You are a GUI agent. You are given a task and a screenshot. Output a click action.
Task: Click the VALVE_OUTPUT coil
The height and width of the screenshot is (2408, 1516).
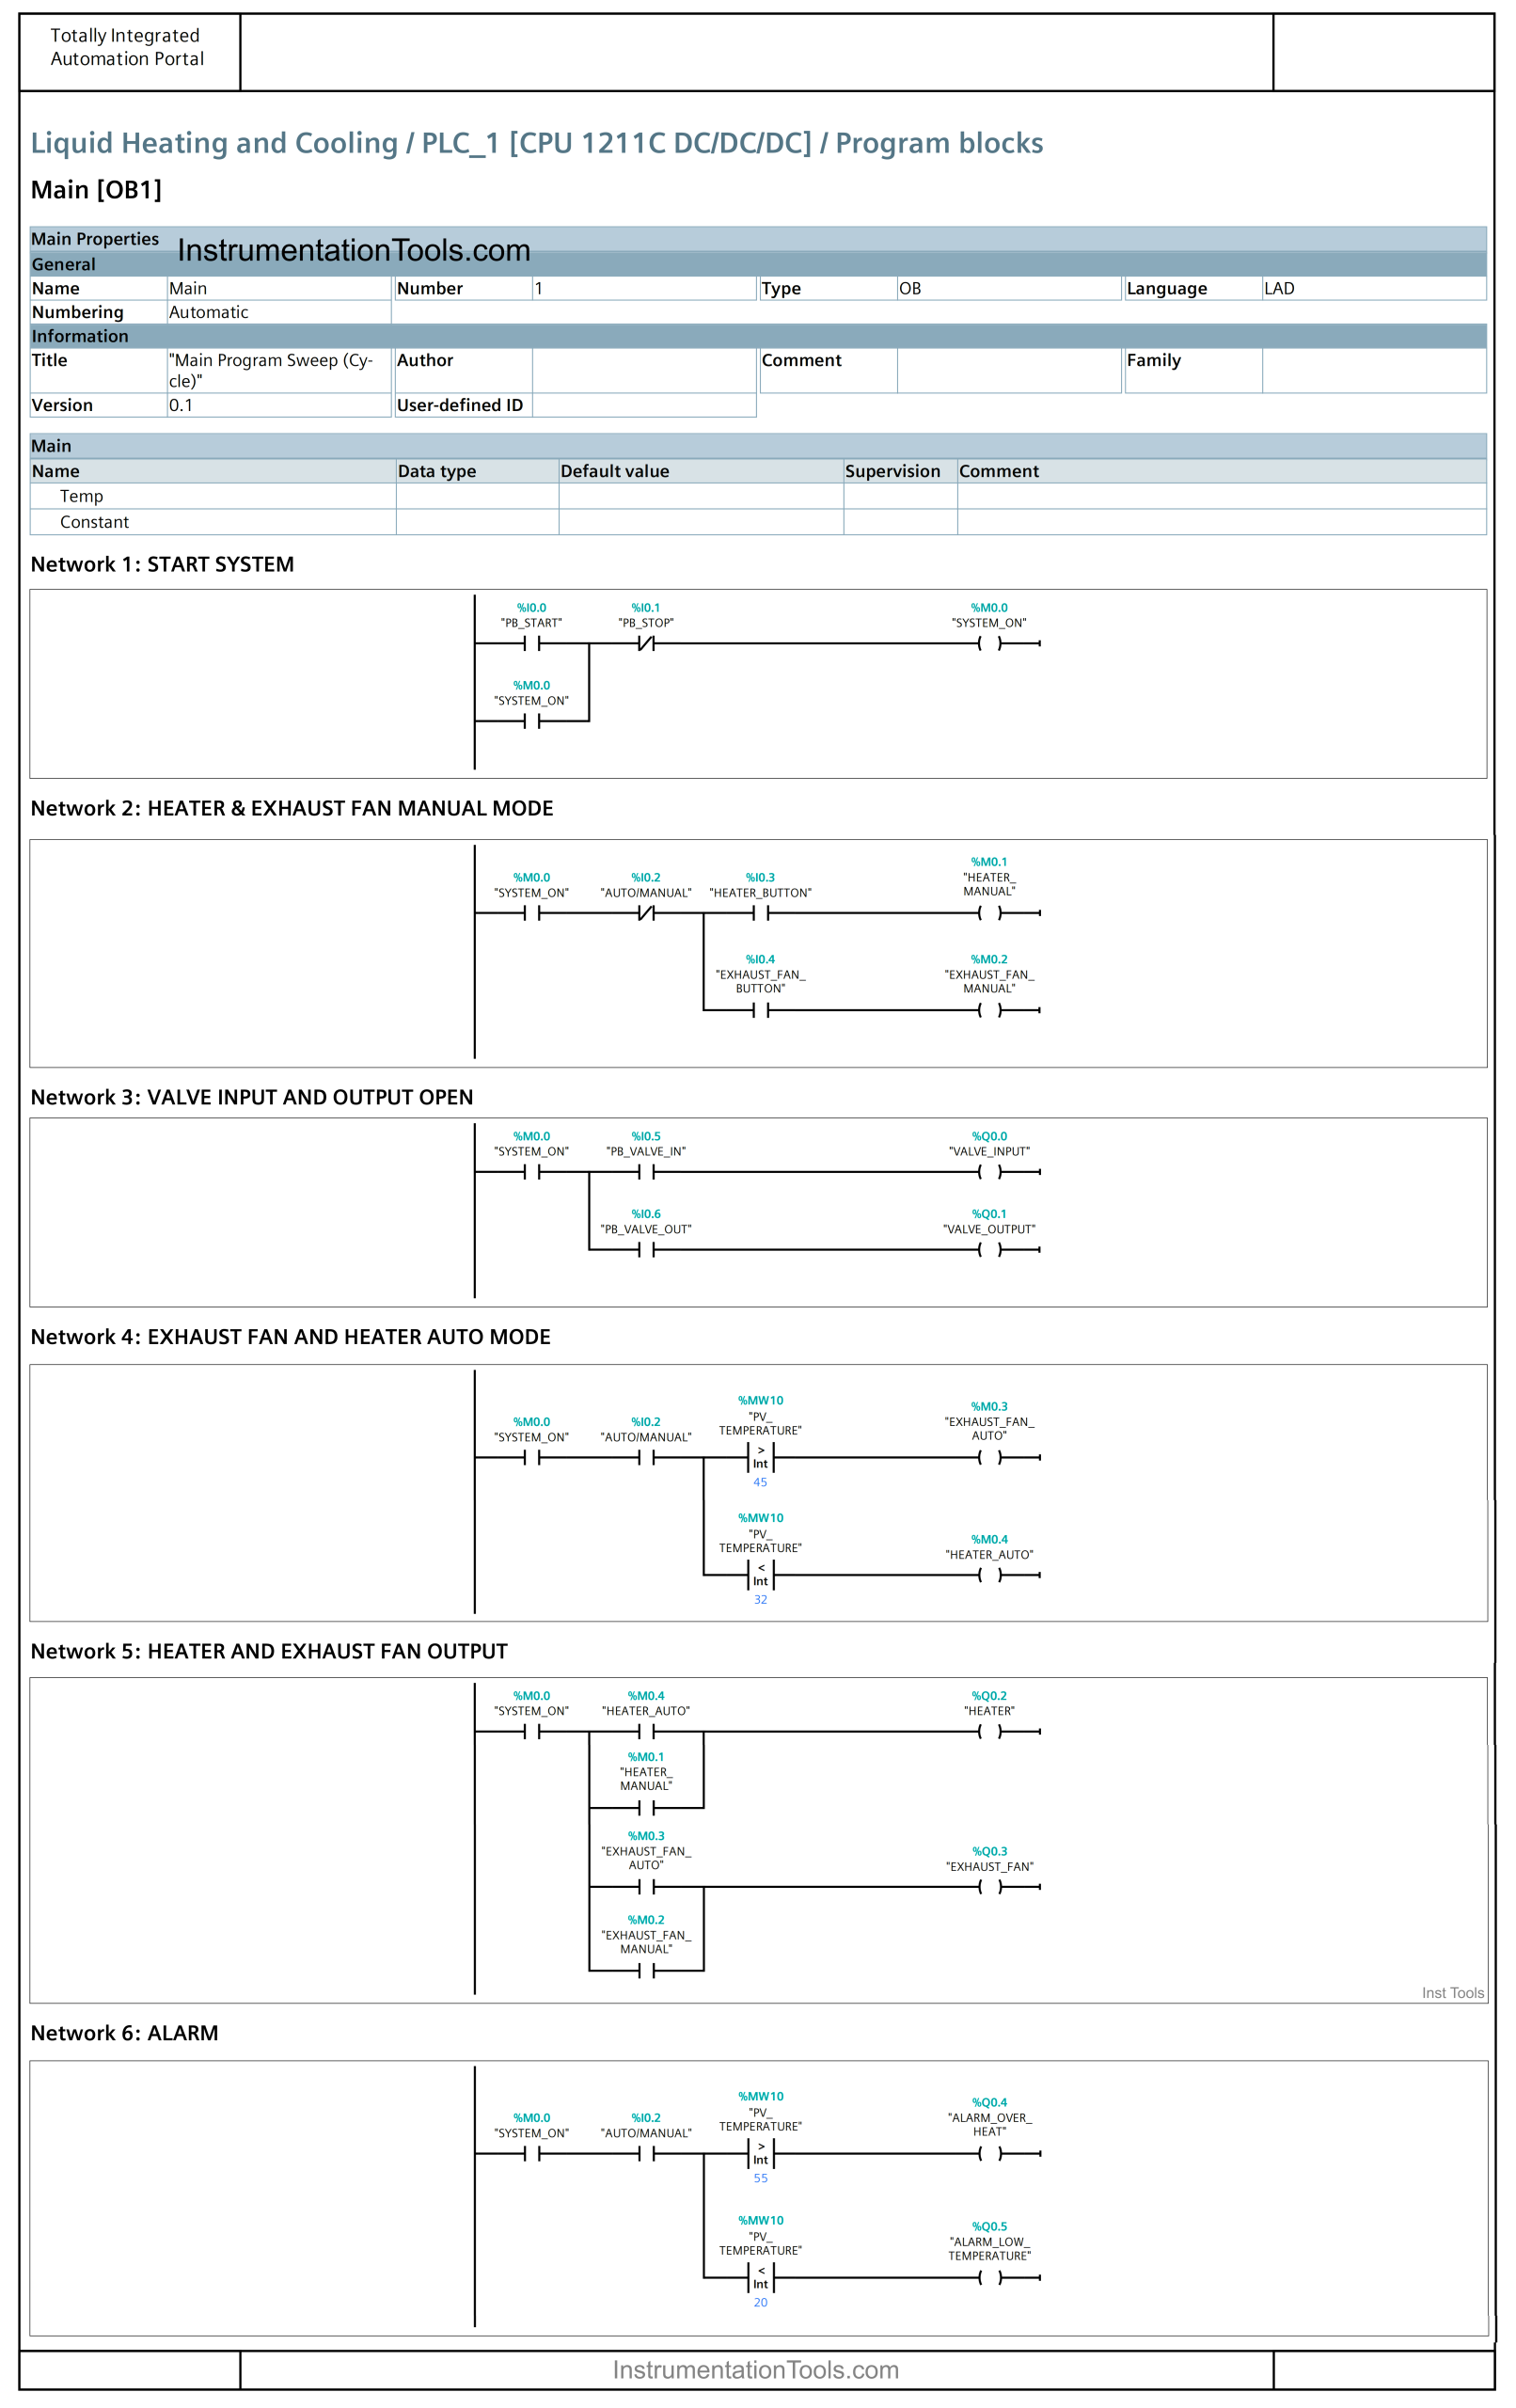click(x=989, y=1250)
